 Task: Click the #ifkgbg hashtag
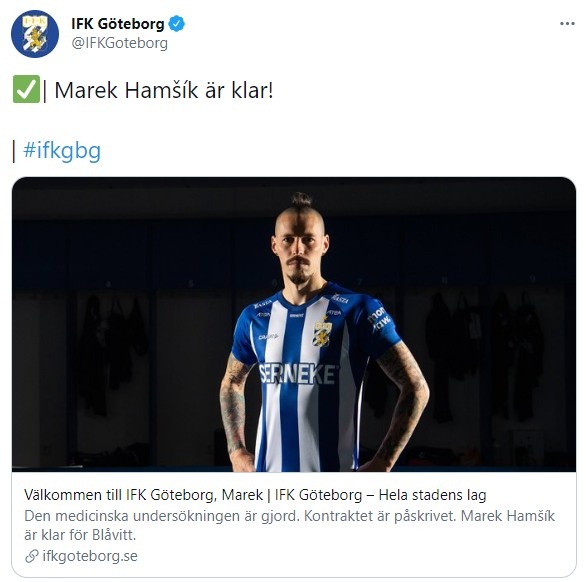62,151
